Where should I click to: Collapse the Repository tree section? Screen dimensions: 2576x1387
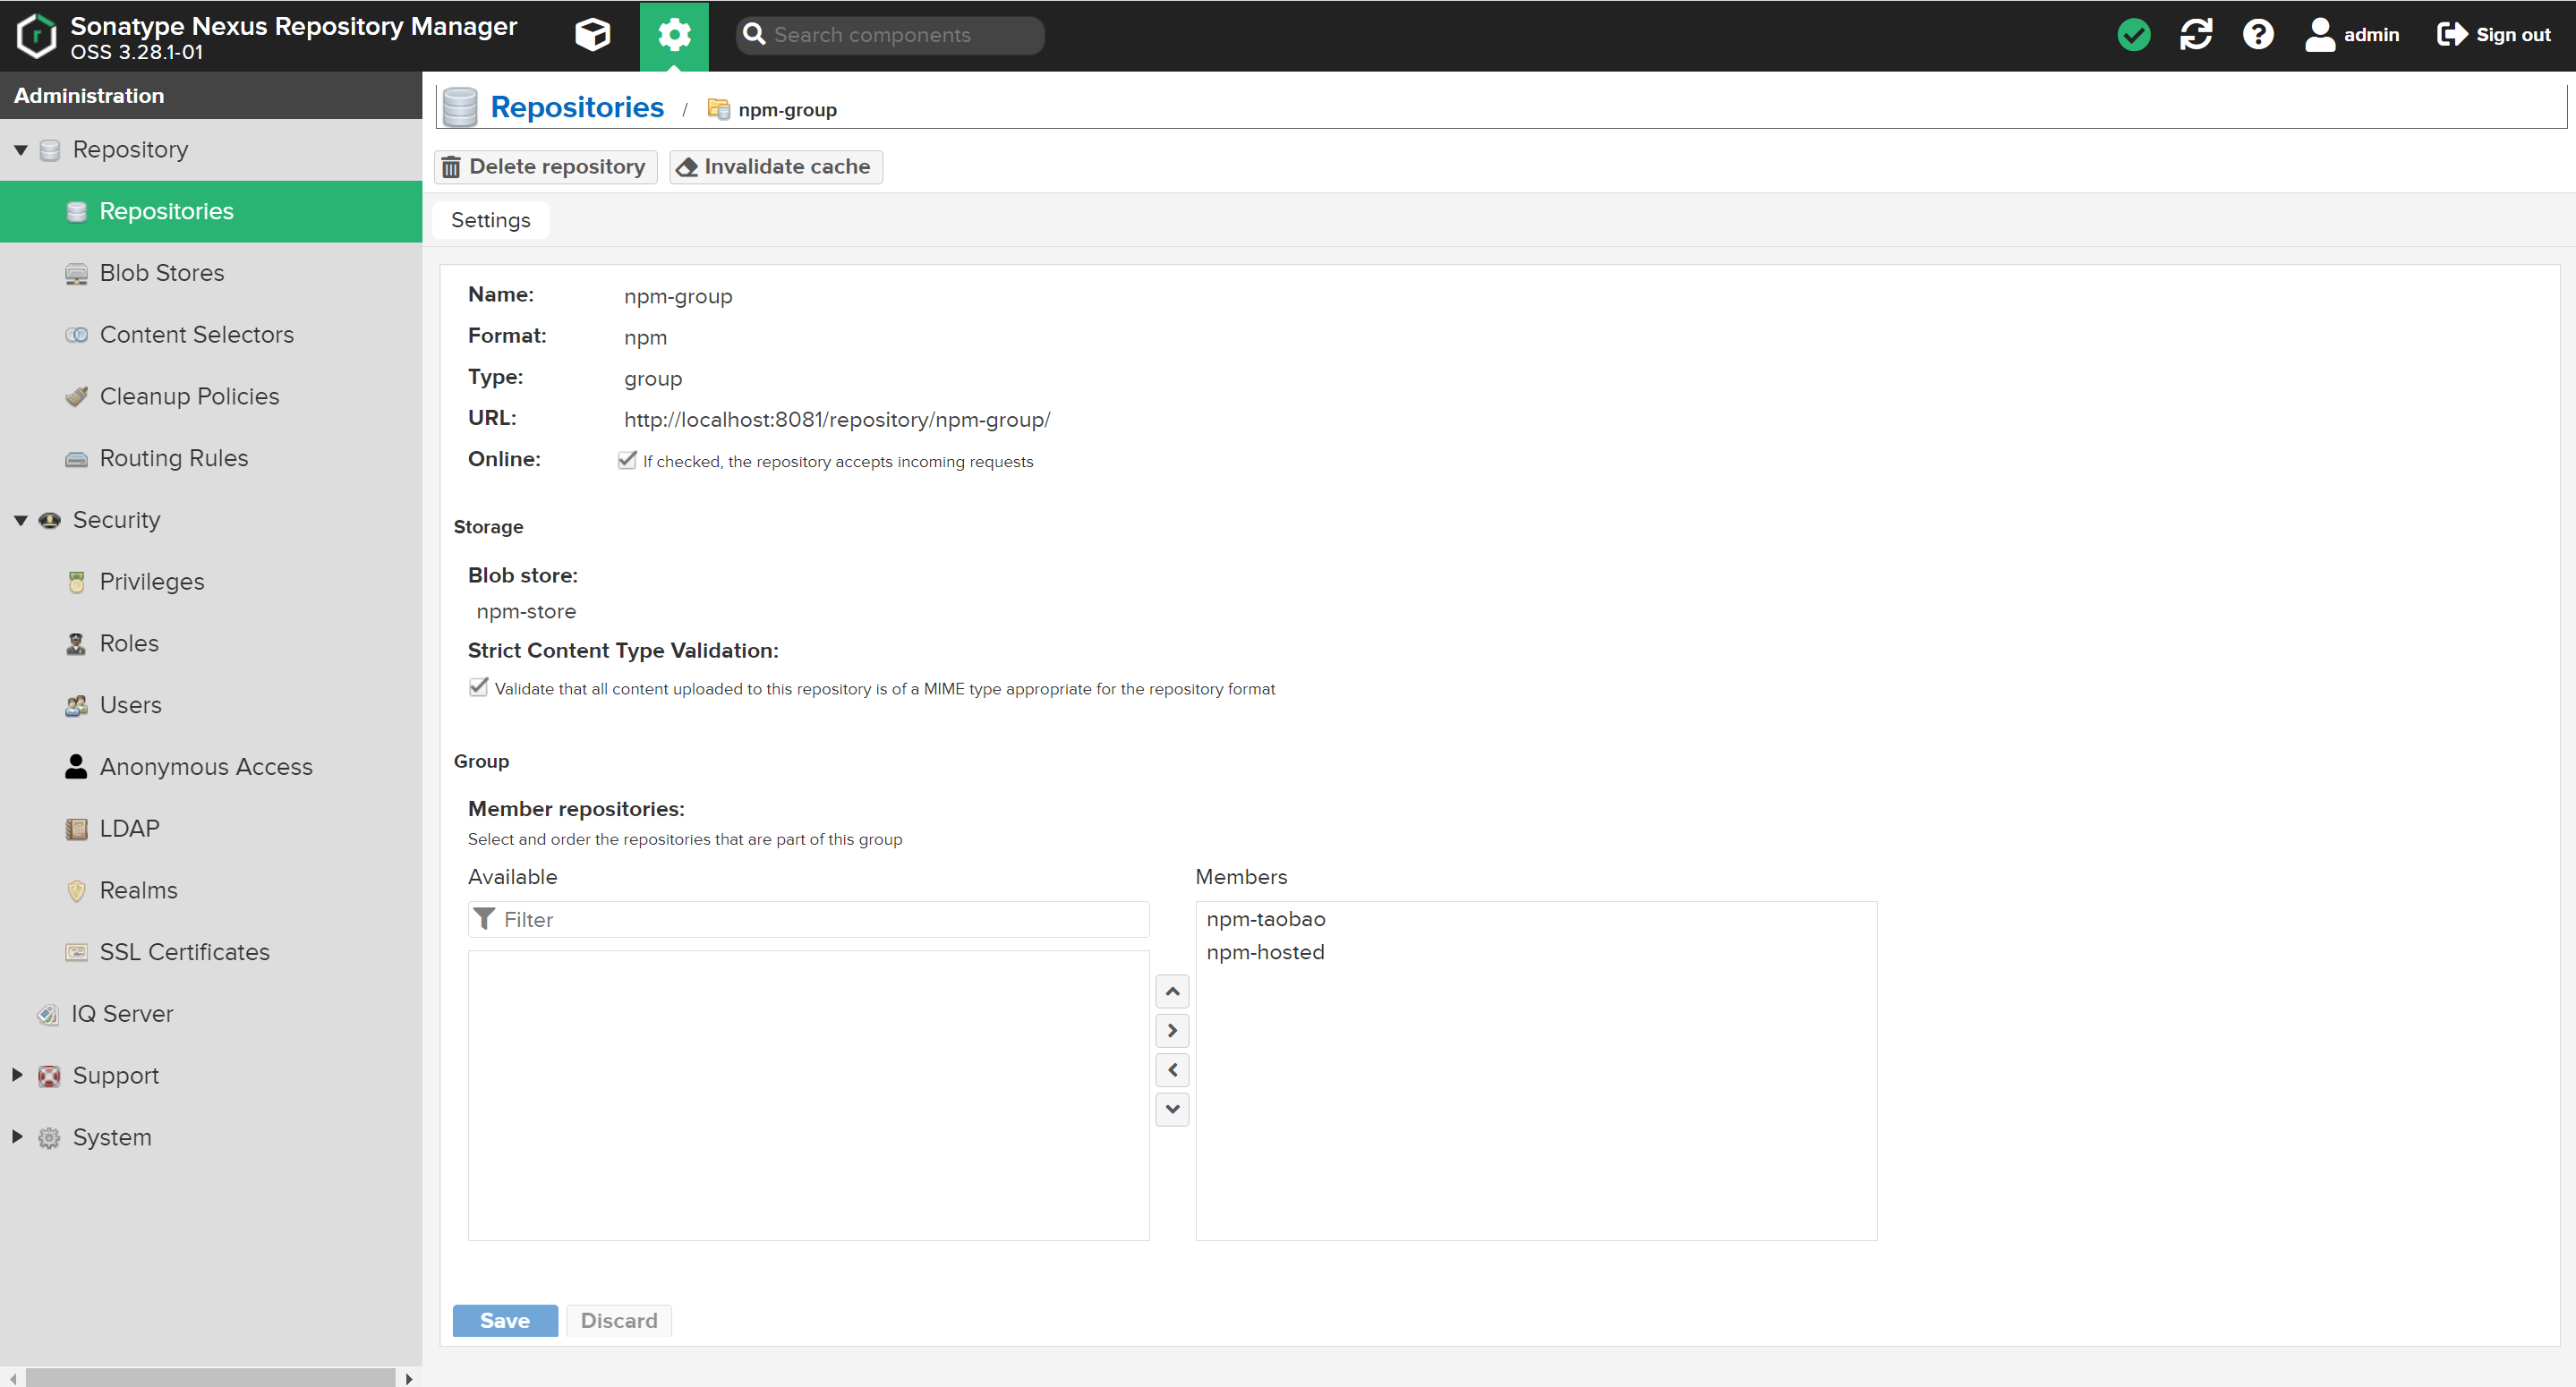pos(20,150)
